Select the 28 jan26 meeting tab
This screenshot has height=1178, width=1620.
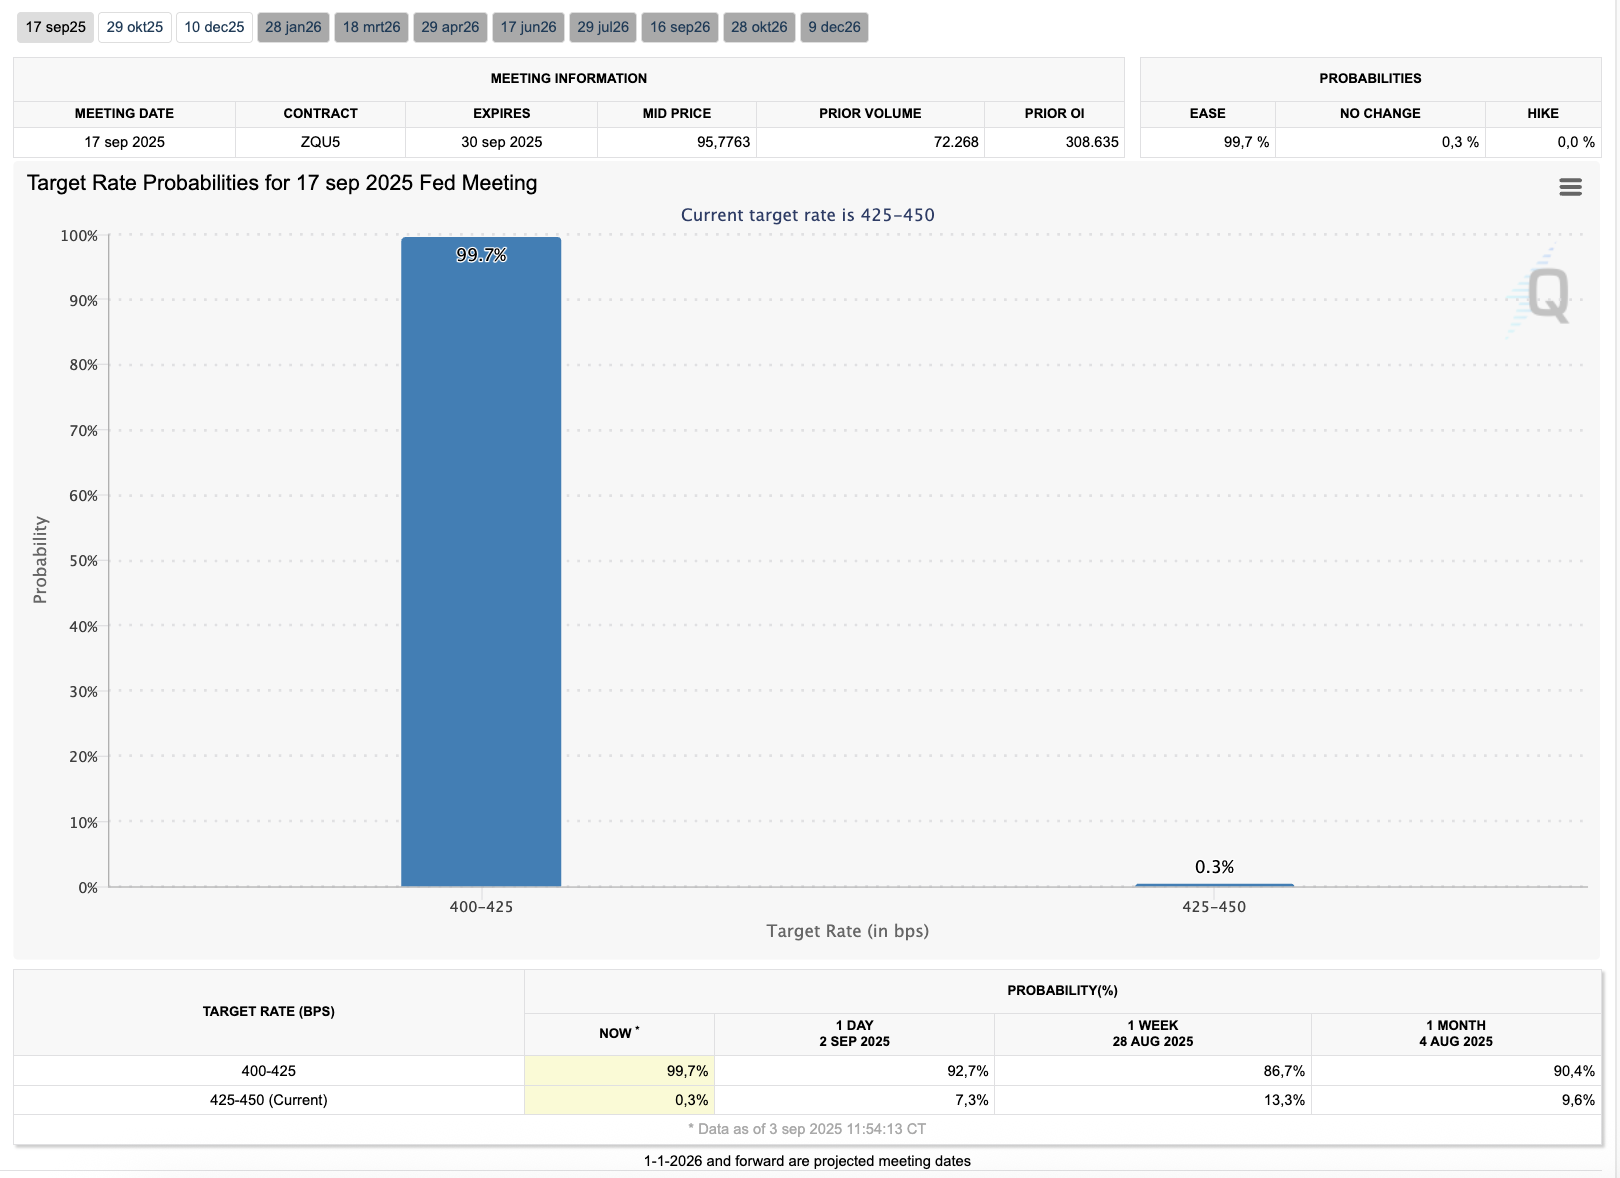pyautogui.click(x=293, y=27)
